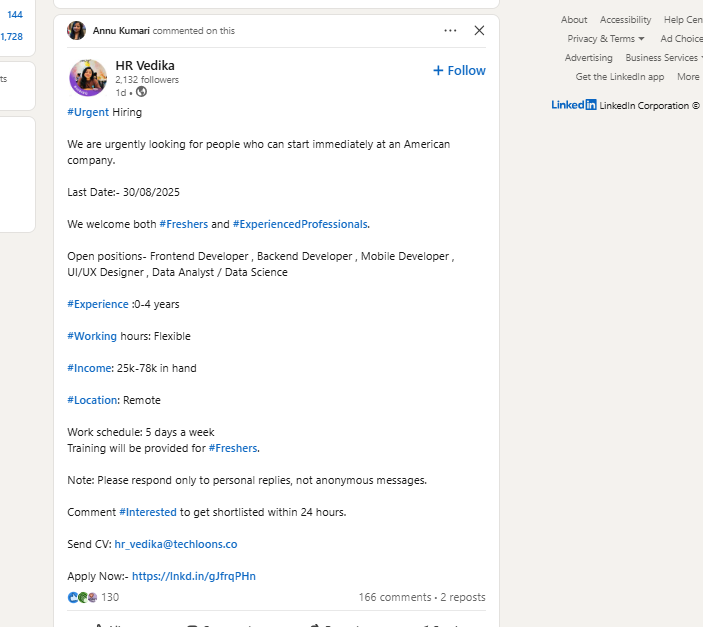Image resolution: width=703 pixels, height=627 pixels.
Task: Click the #Urgent hashtag
Action: pos(88,112)
